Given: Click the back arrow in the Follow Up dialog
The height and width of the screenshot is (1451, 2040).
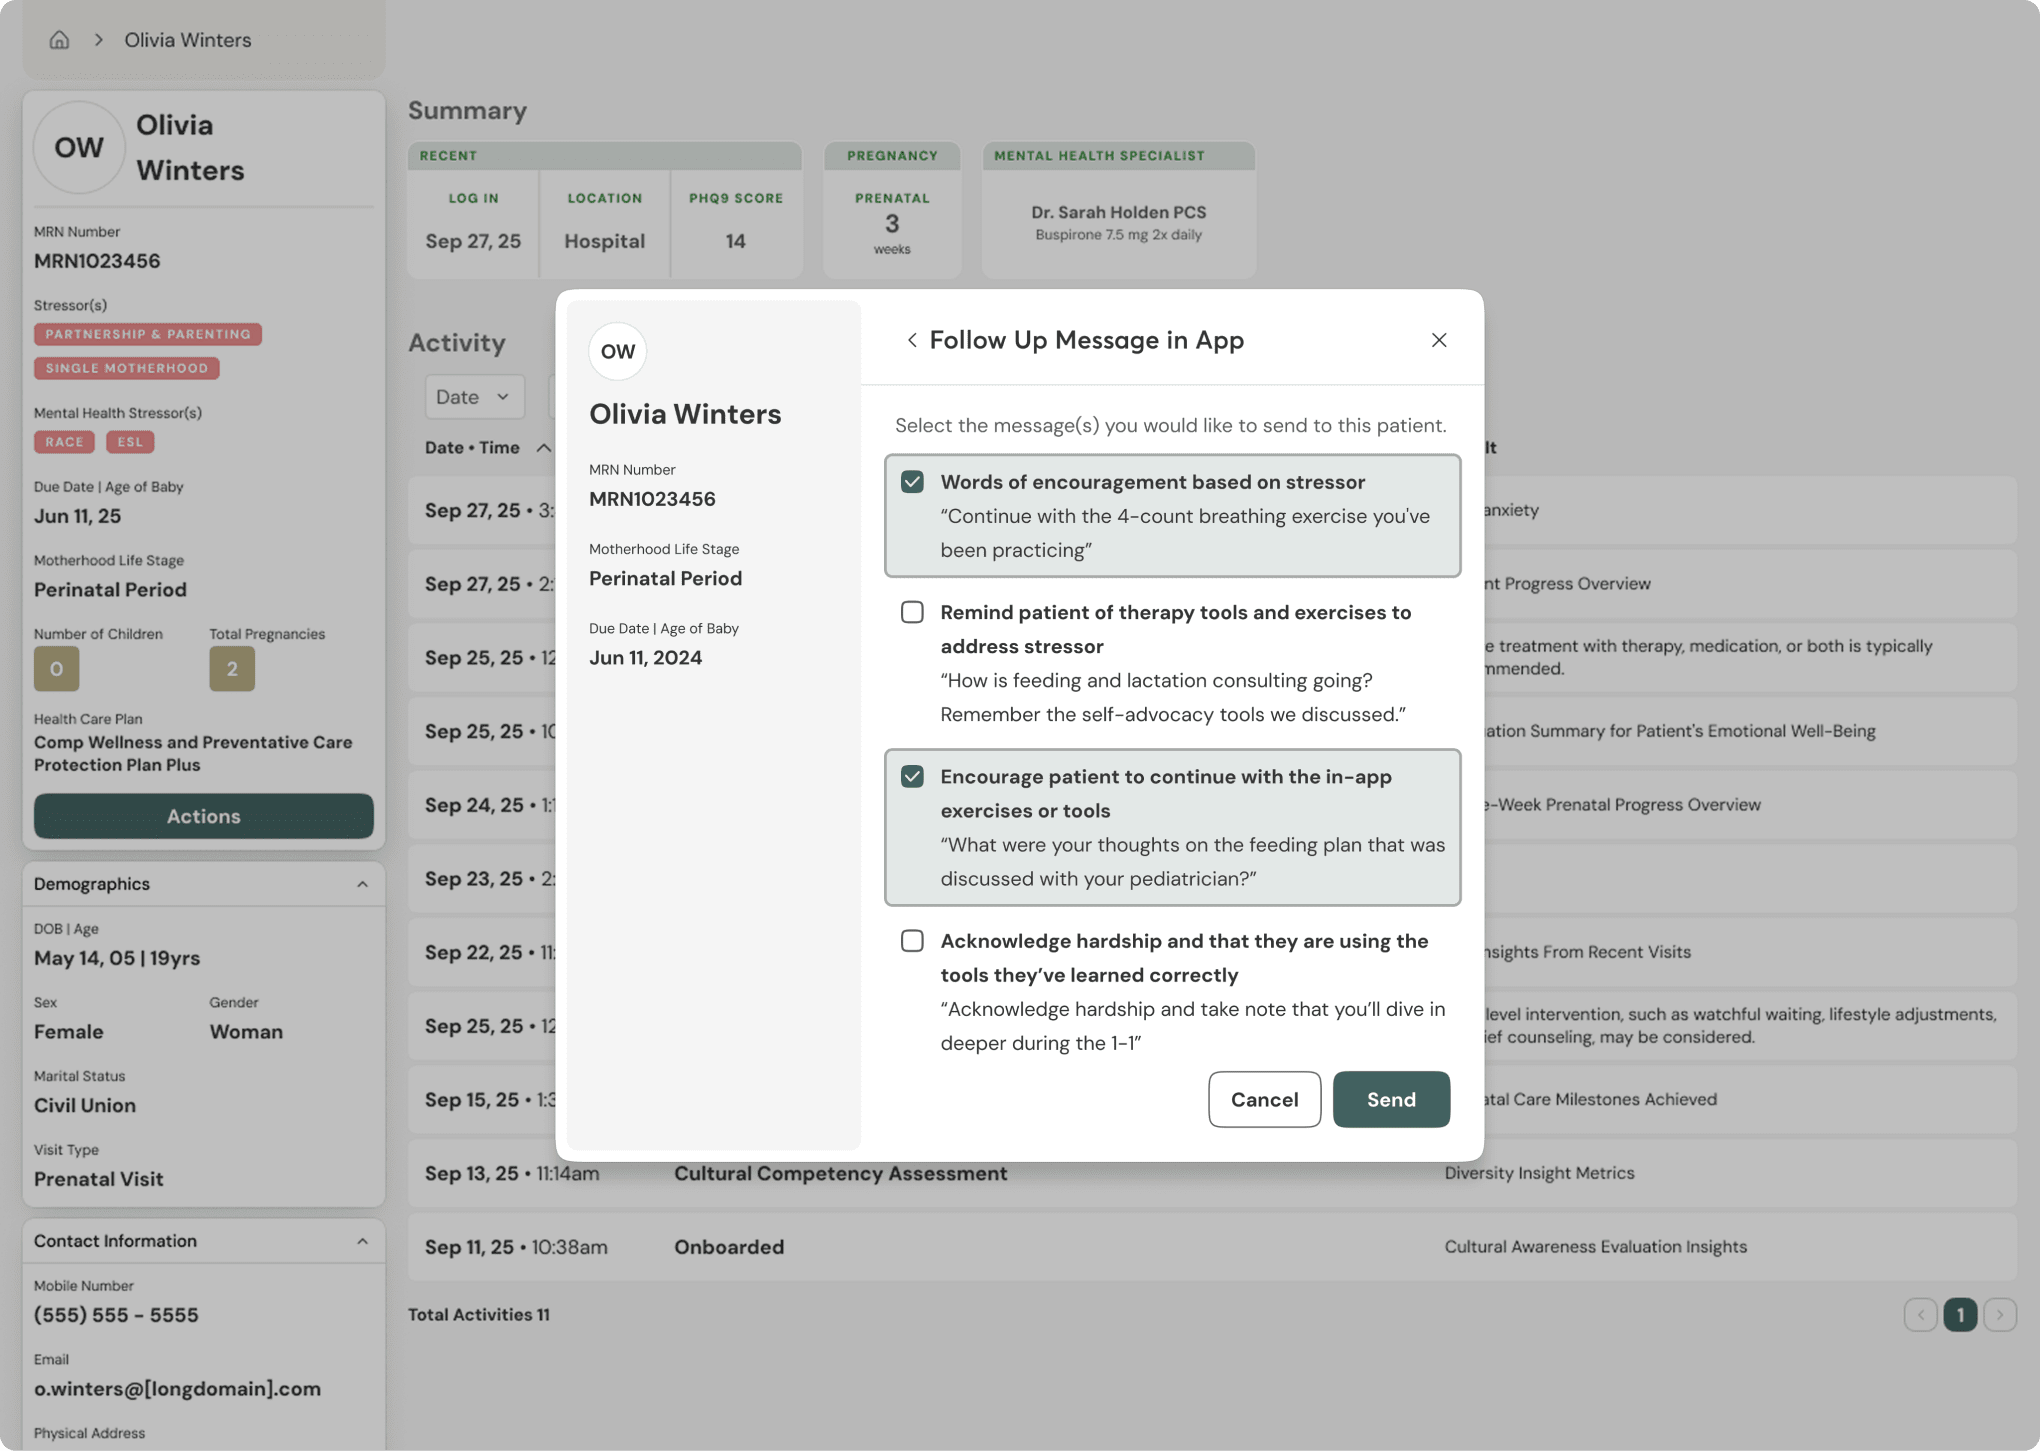Looking at the screenshot, I should [x=911, y=340].
